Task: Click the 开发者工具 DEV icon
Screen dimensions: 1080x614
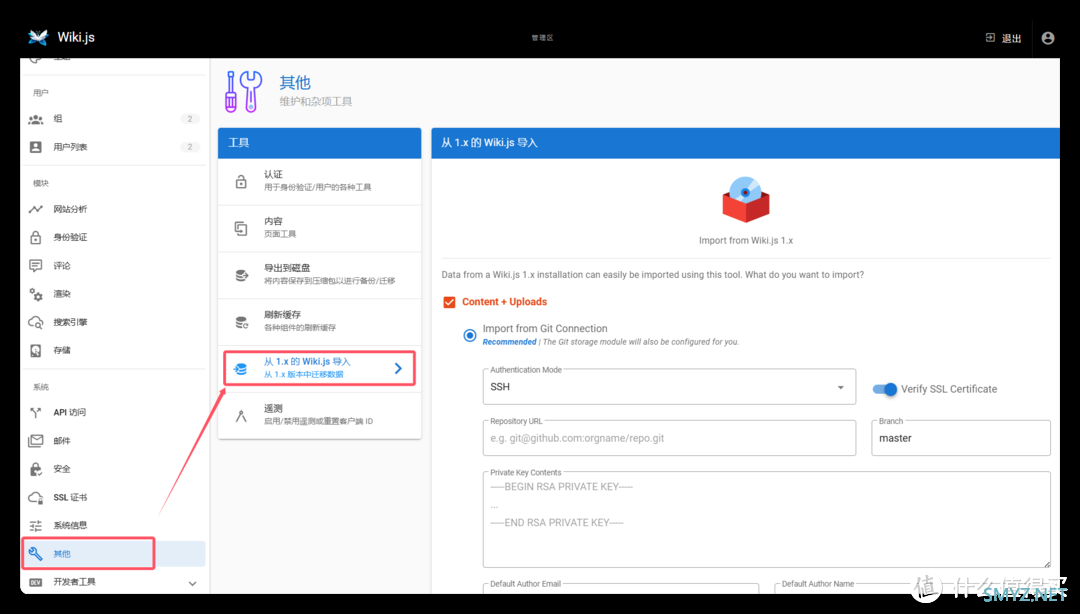Action: coord(36,582)
